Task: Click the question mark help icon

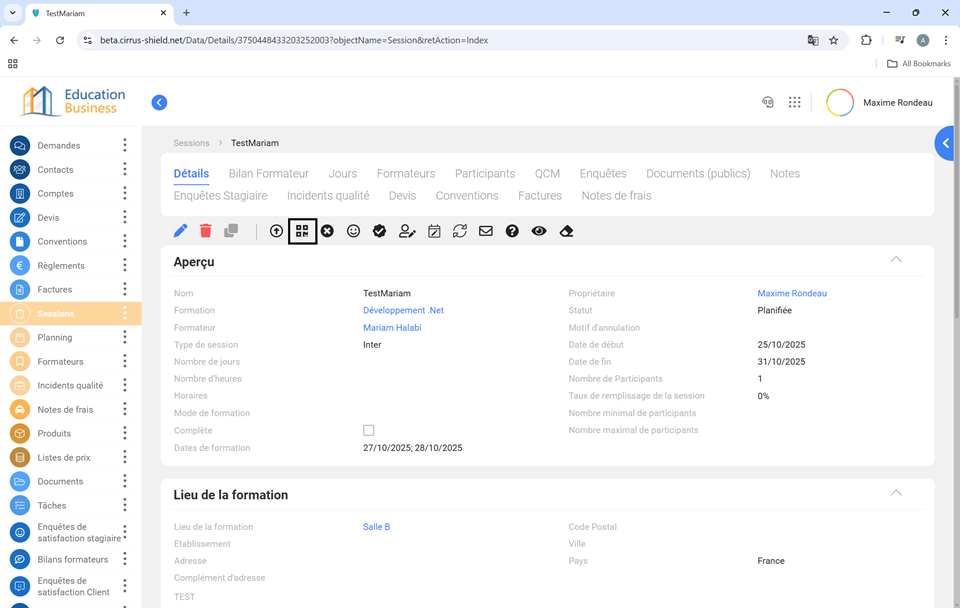Action: pos(512,231)
